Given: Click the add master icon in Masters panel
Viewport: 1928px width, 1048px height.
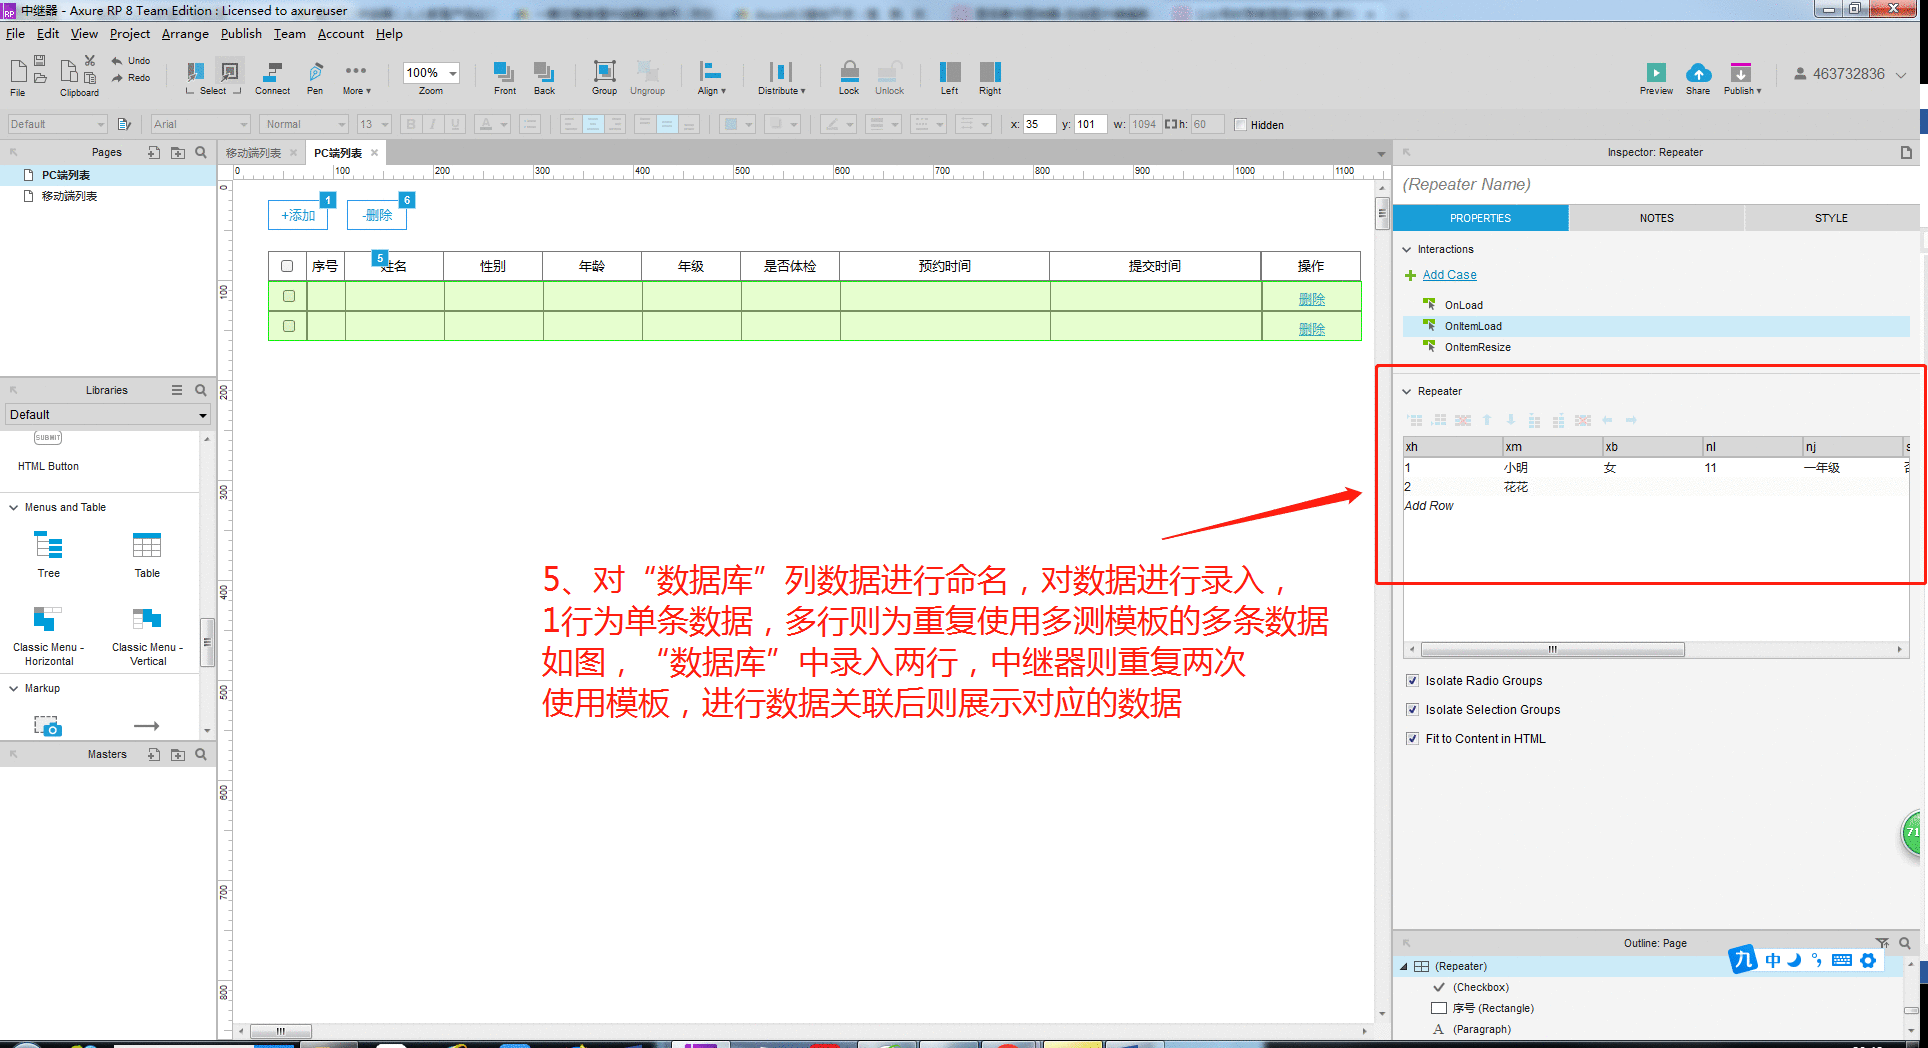Looking at the screenshot, I should click(154, 754).
